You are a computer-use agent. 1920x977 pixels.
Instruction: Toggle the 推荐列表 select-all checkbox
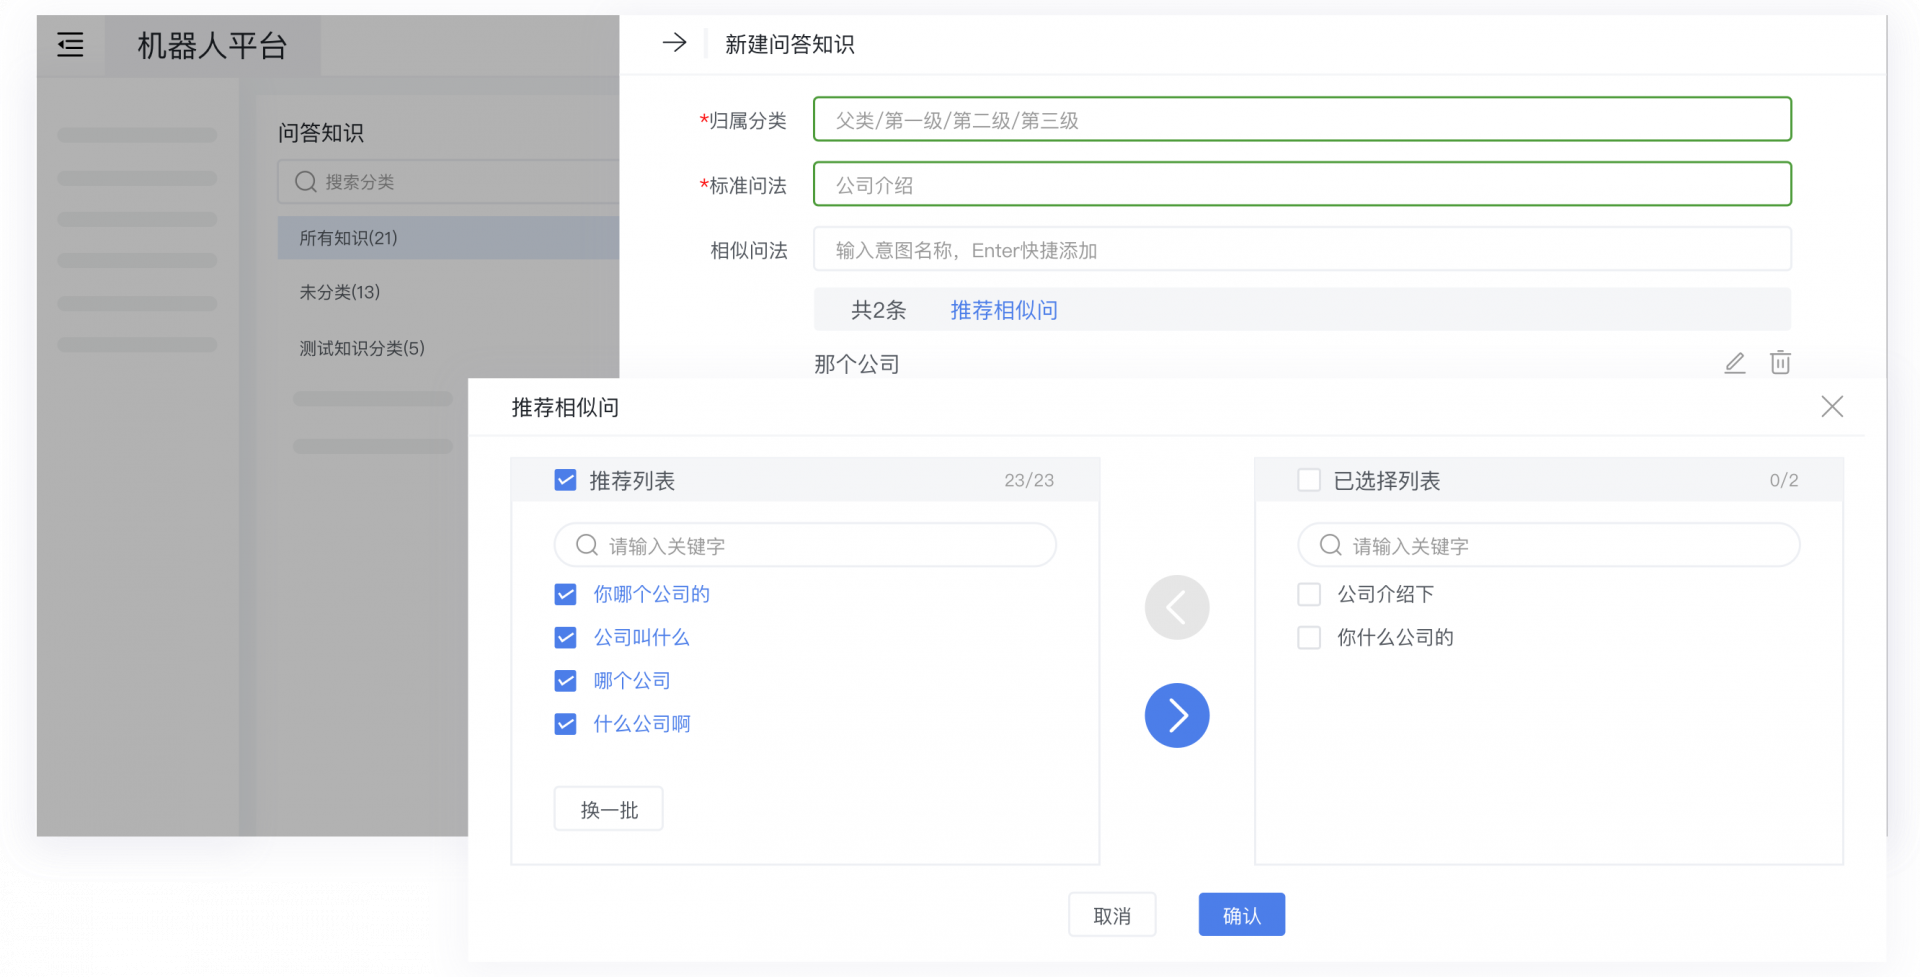click(x=566, y=480)
